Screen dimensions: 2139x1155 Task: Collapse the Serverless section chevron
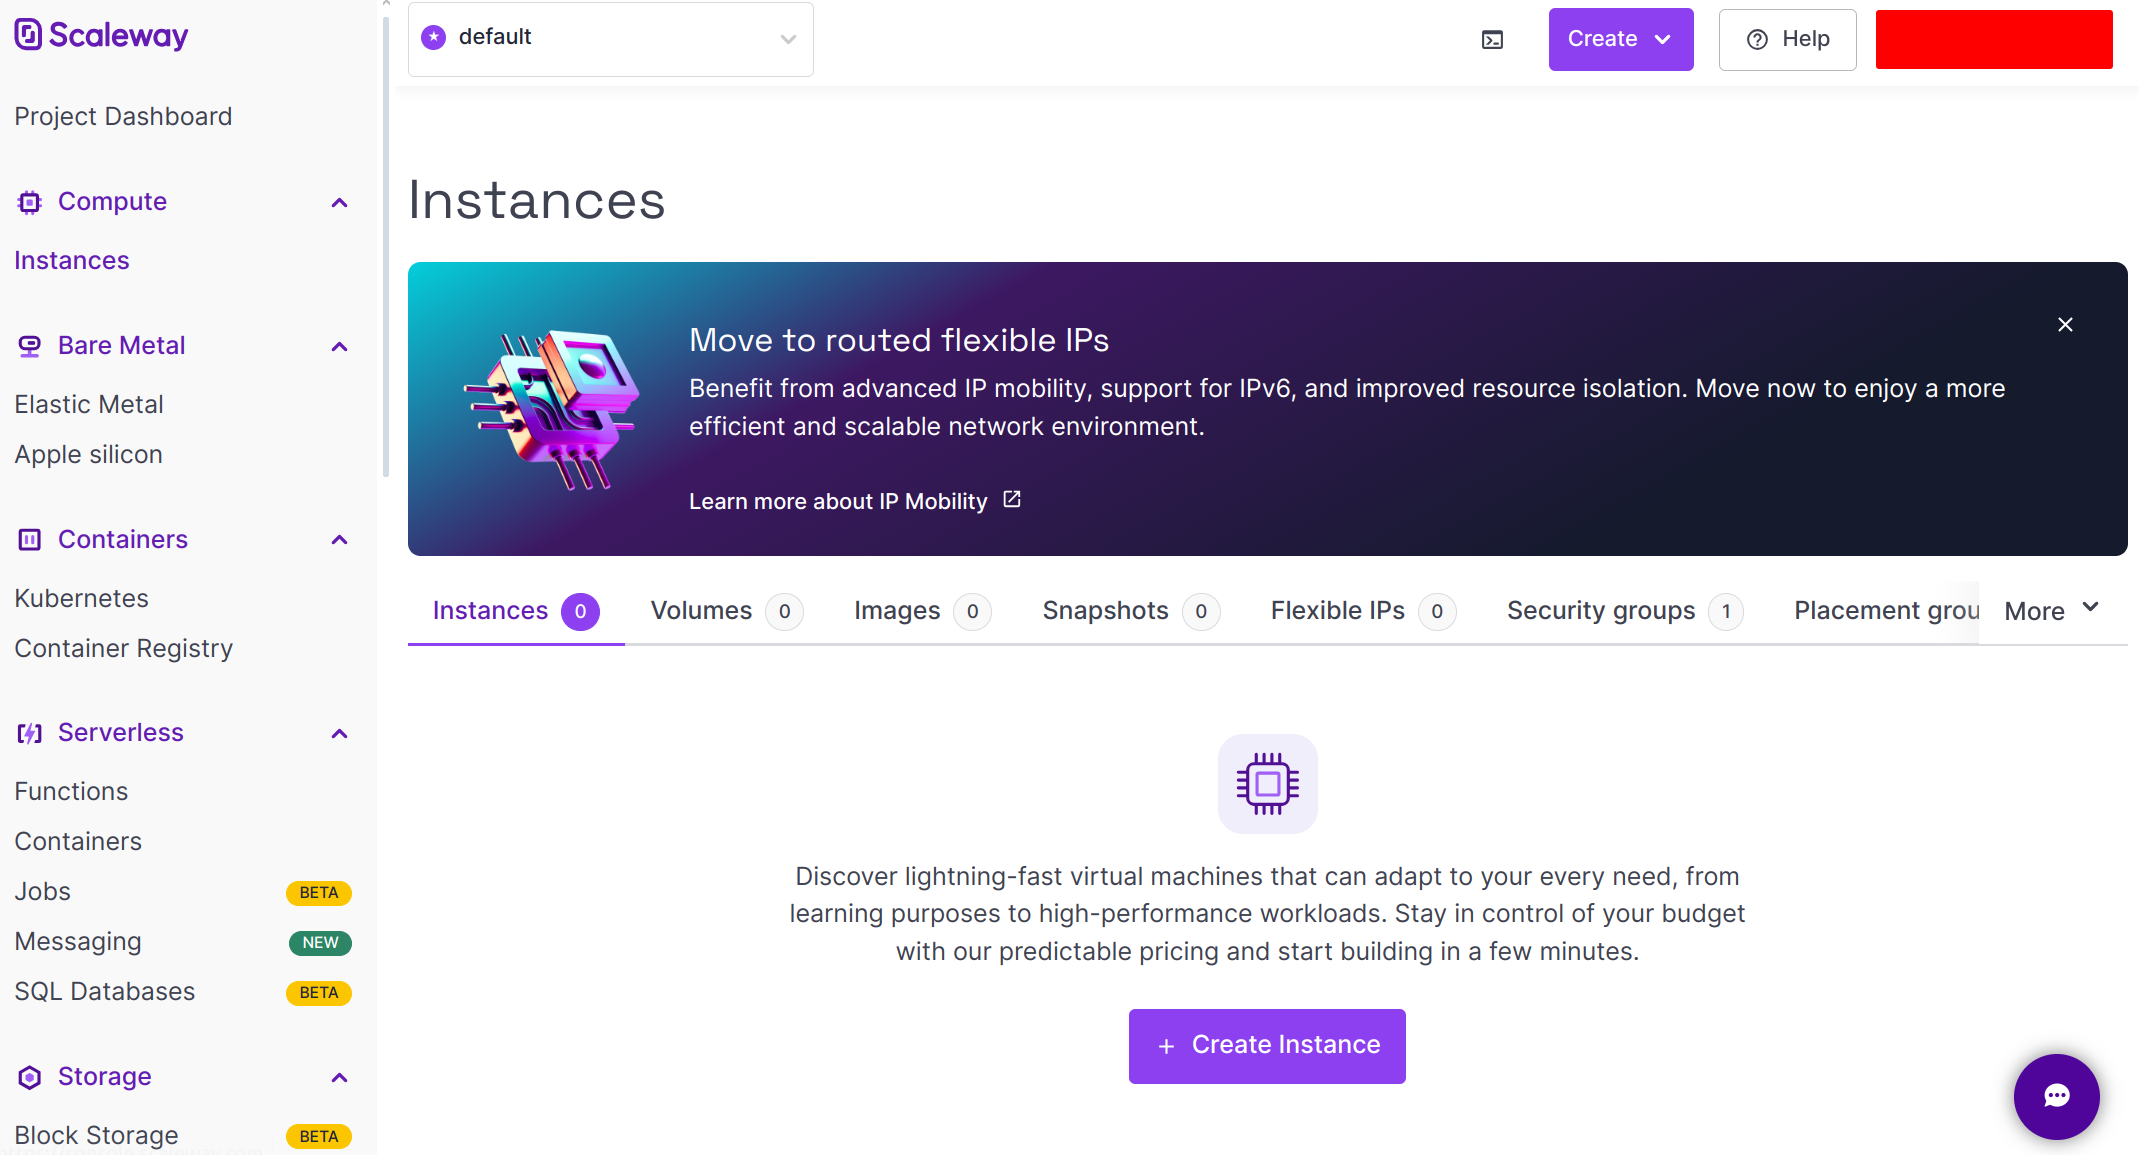(x=340, y=734)
